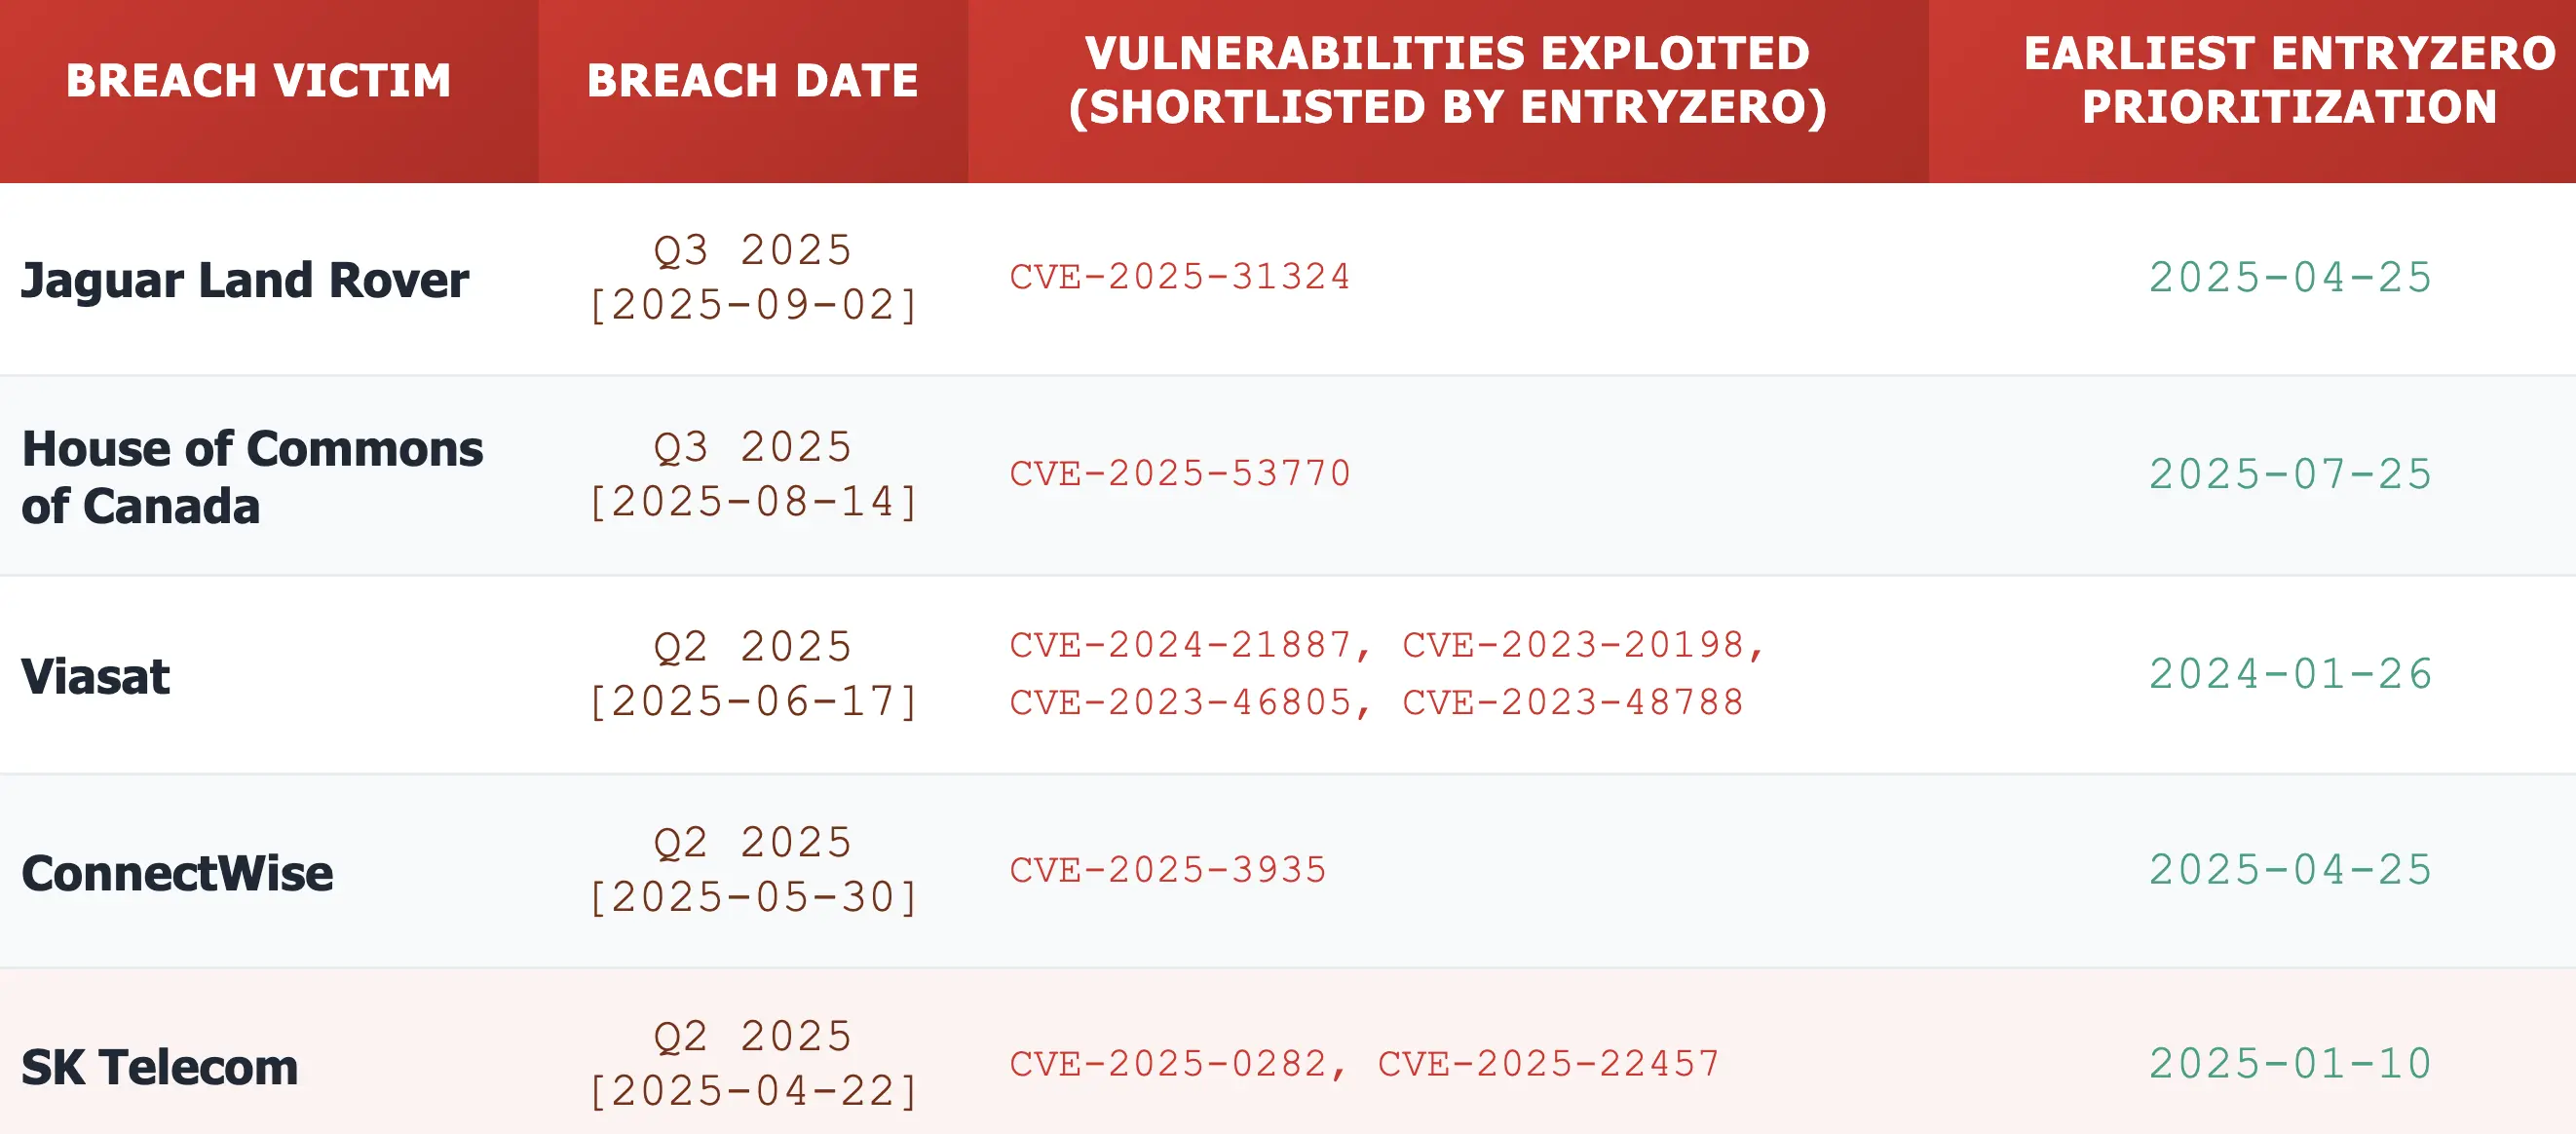Click the Viasat victim name

point(96,677)
